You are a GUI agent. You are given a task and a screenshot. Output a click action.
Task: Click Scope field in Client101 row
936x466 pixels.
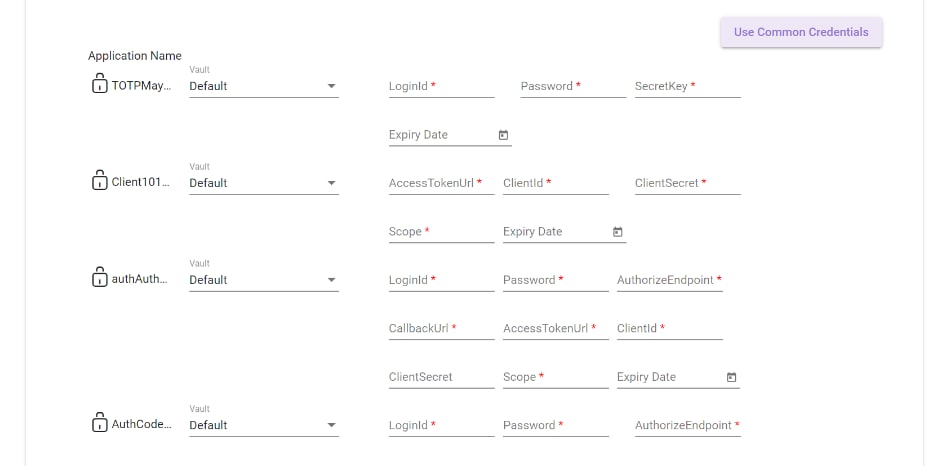441,232
